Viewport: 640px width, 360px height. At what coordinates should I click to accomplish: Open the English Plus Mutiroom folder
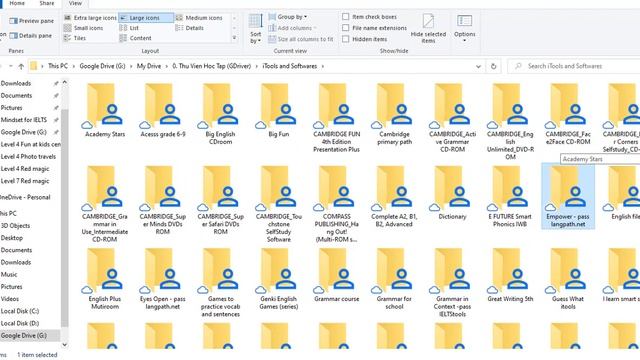(x=104, y=278)
